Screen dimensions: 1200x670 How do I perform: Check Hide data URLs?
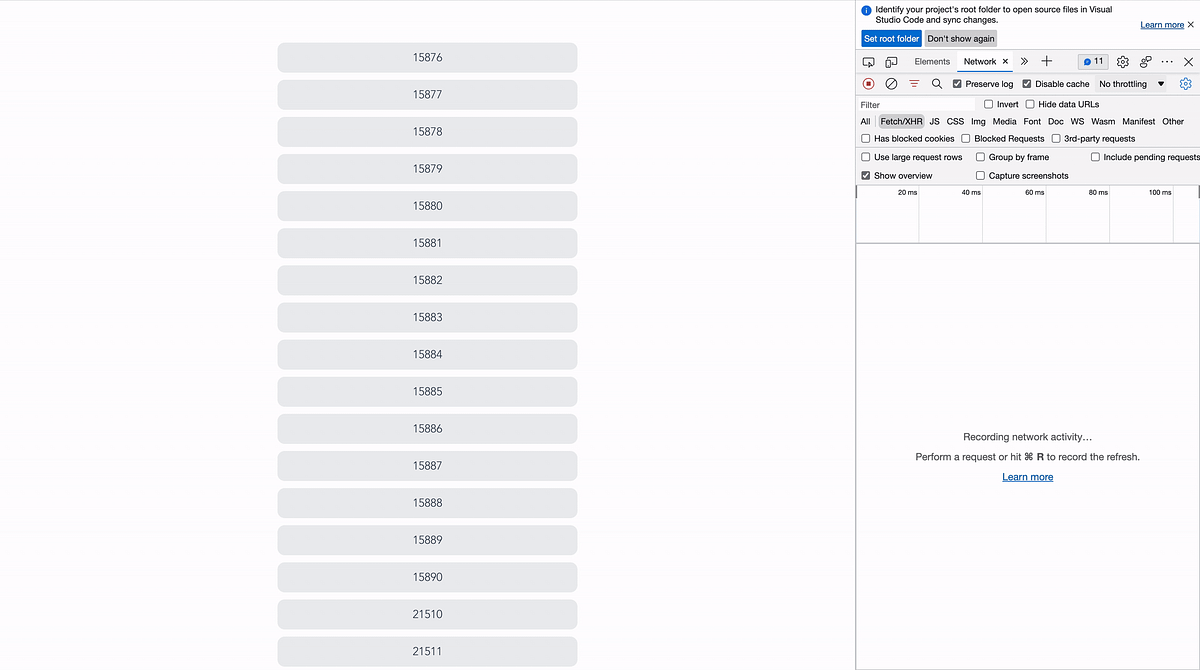1030,103
